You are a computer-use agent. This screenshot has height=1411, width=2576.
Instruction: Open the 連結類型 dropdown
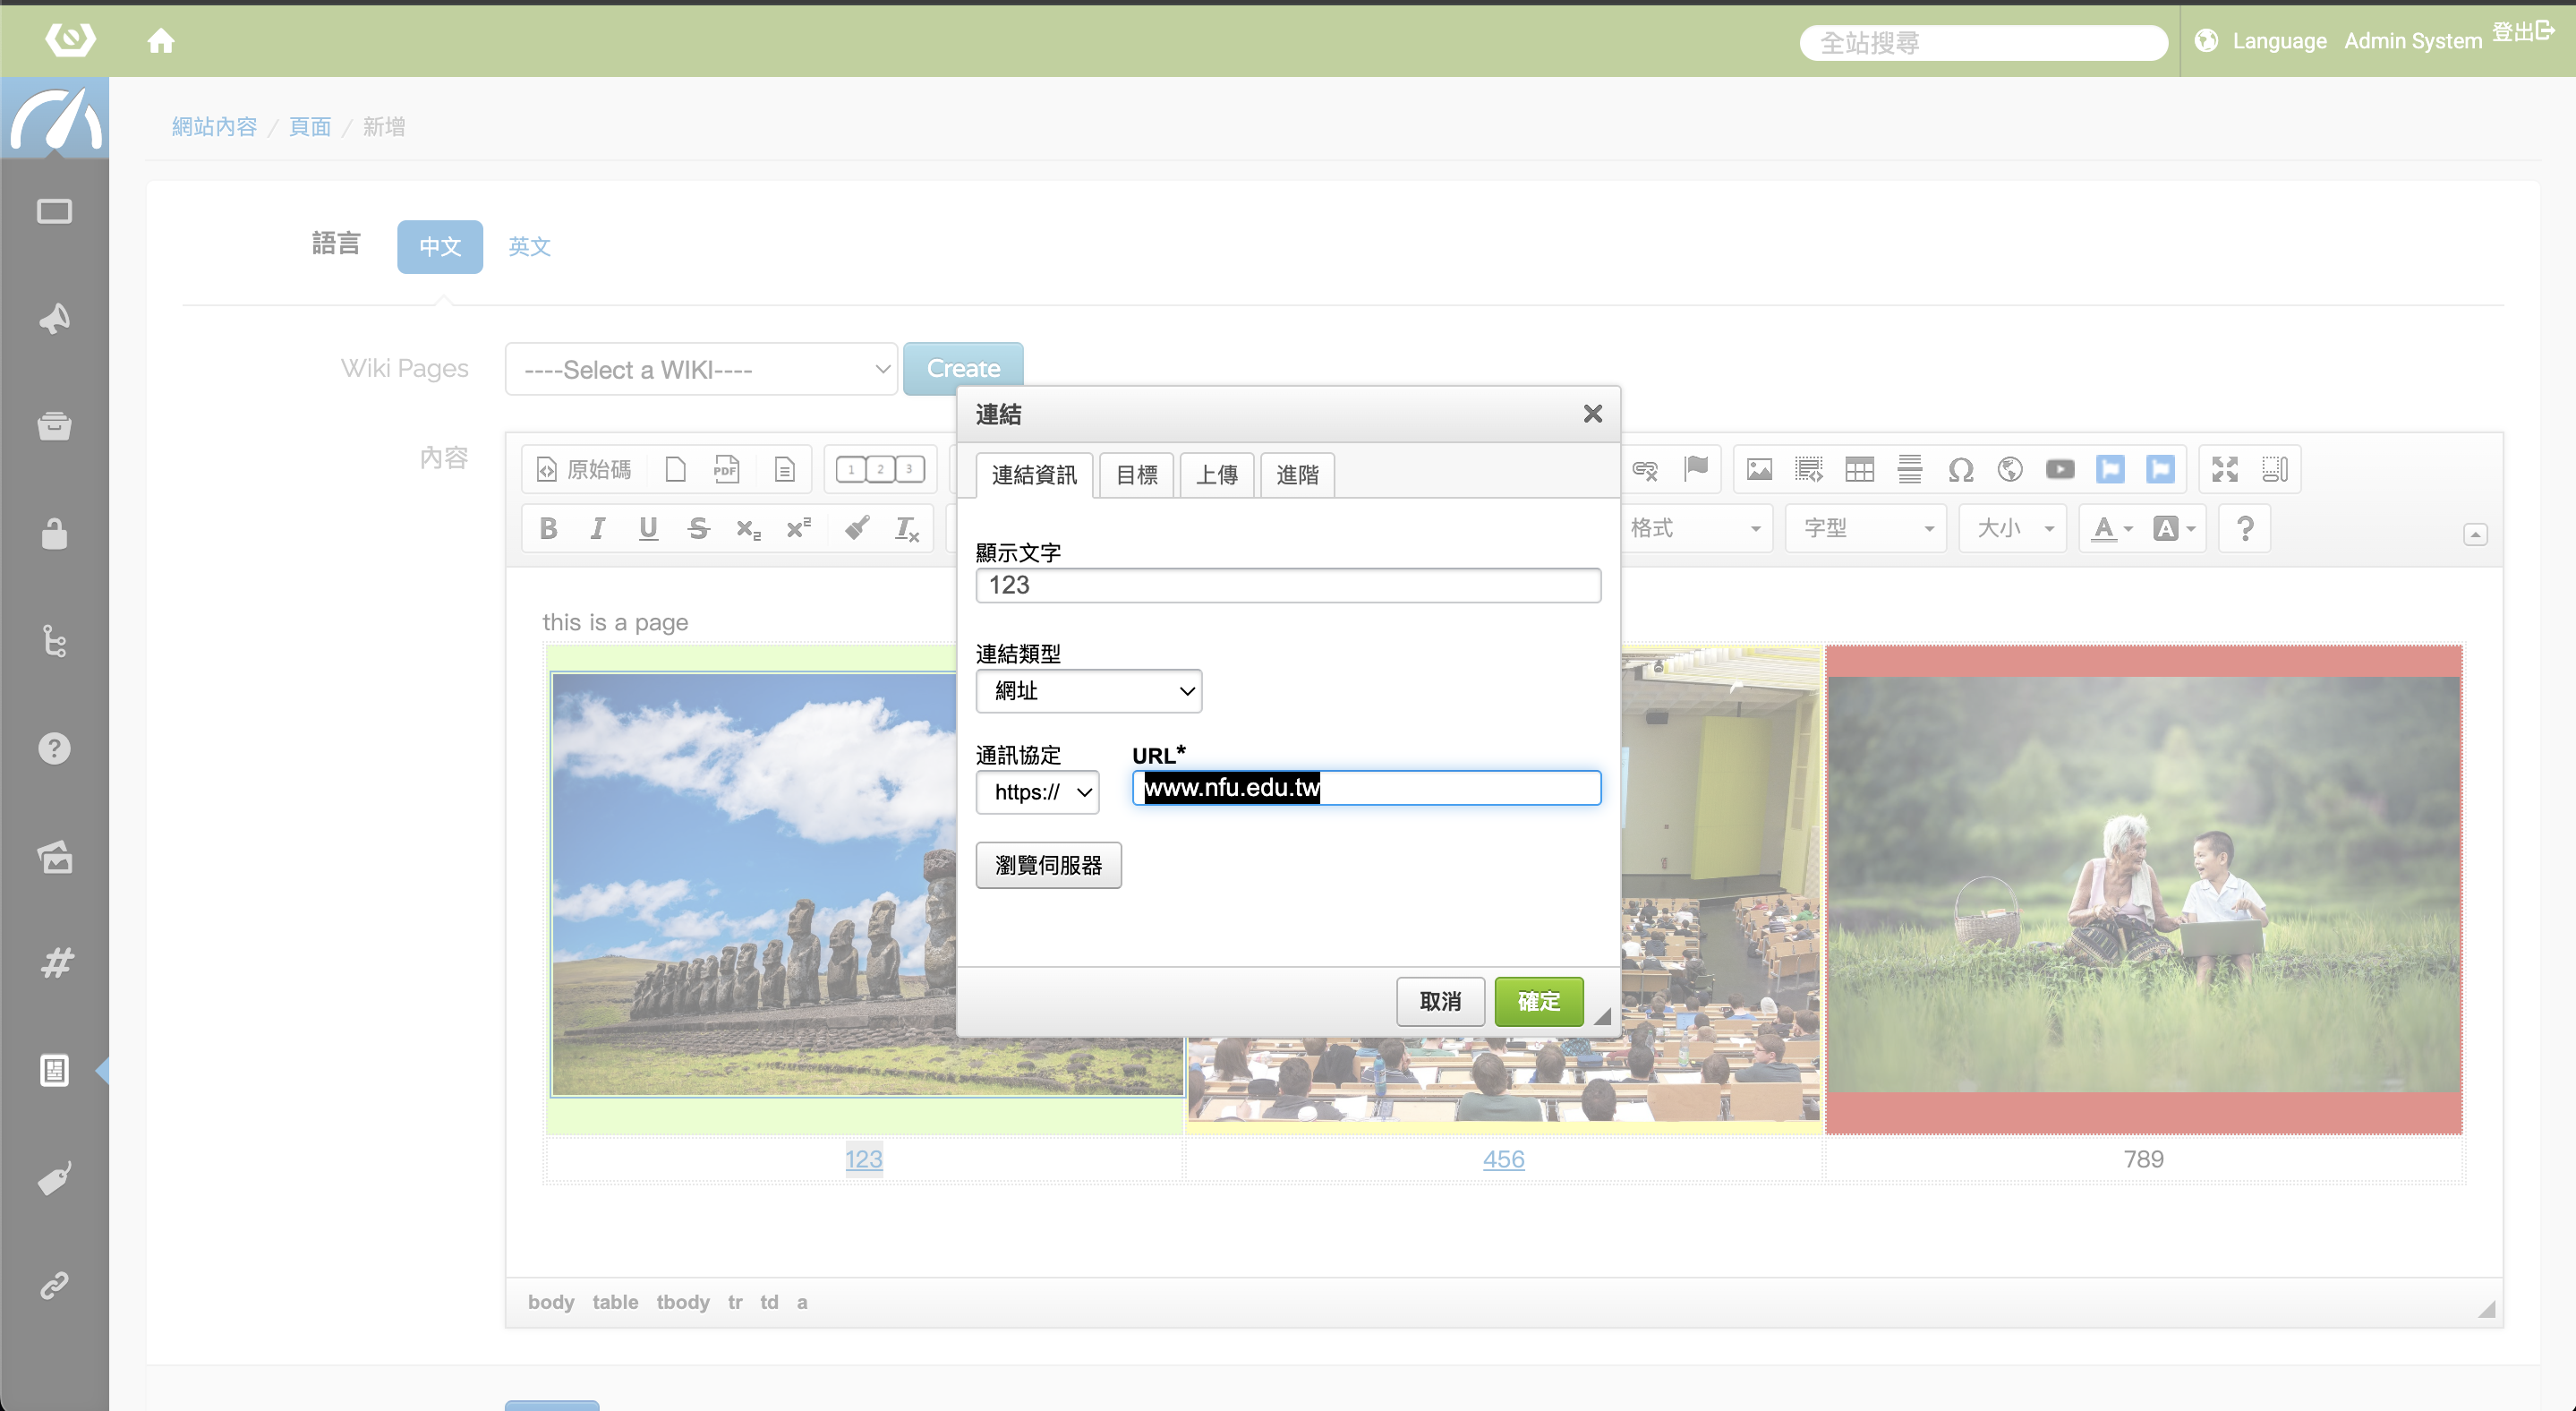[x=1088, y=691]
